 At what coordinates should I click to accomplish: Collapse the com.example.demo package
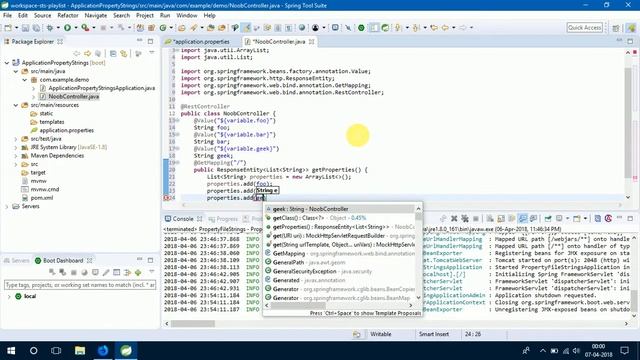point(24,80)
